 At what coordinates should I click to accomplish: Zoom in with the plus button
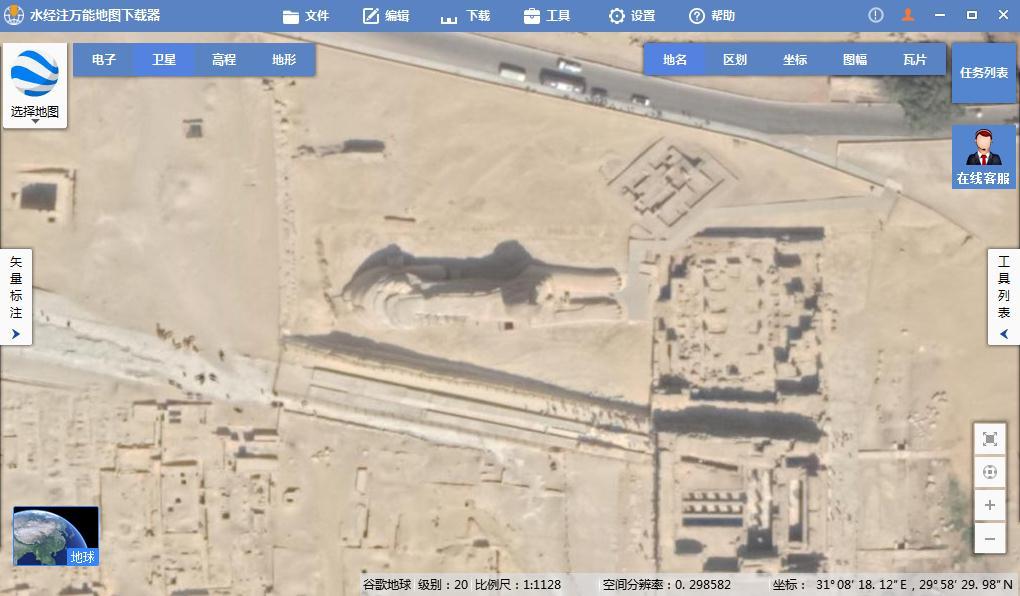pyautogui.click(x=989, y=505)
